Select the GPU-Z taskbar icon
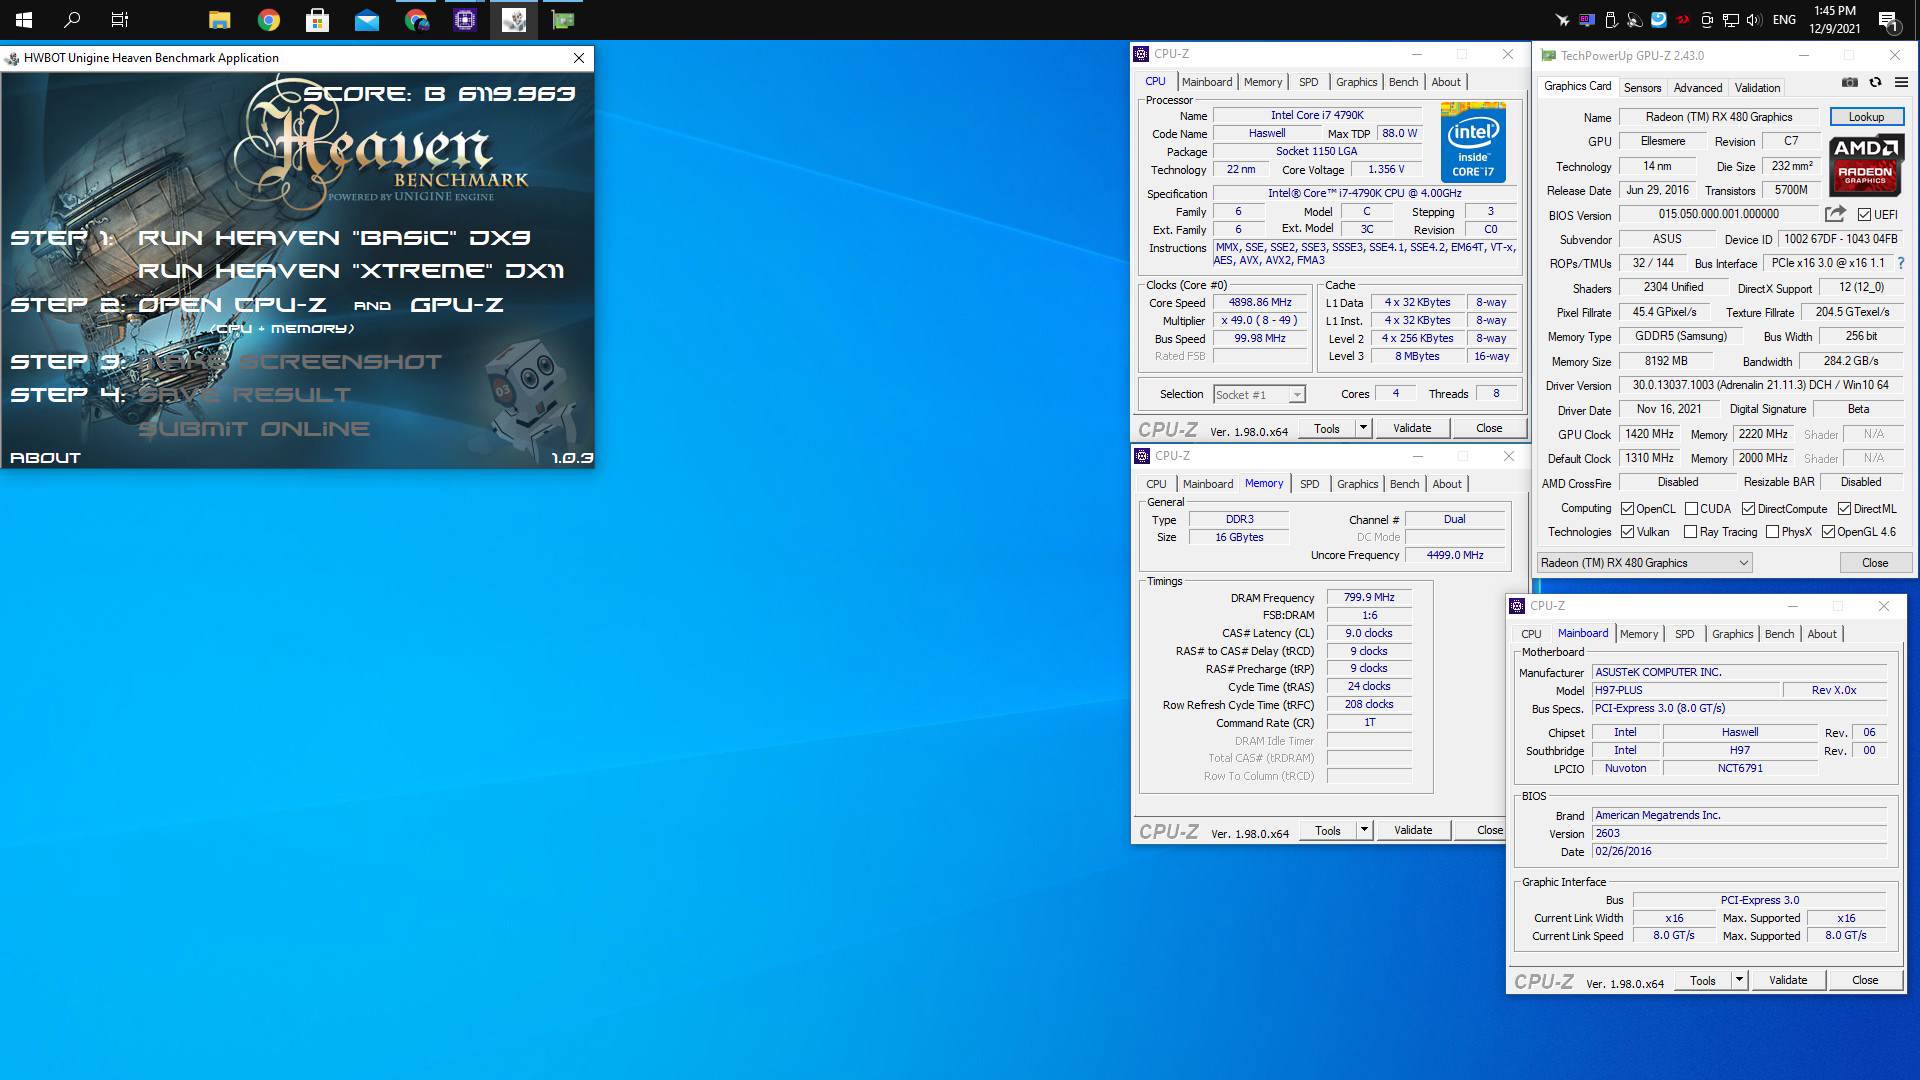This screenshot has height=1080, width=1920. click(x=563, y=19)
